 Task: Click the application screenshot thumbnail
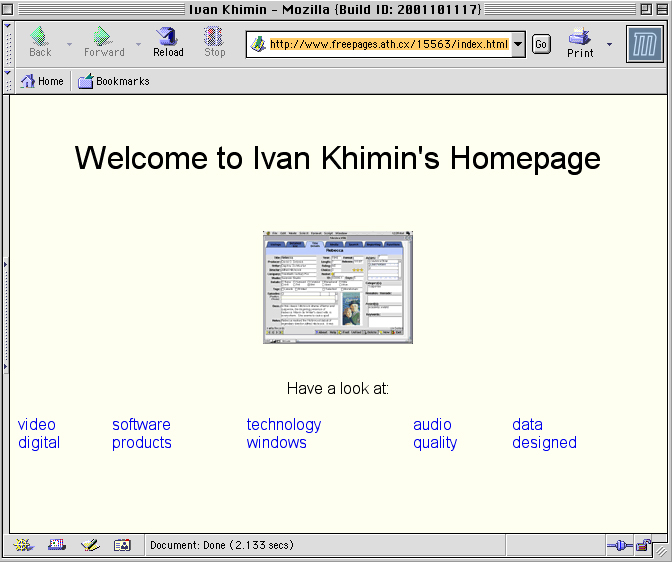coord(338,287)
